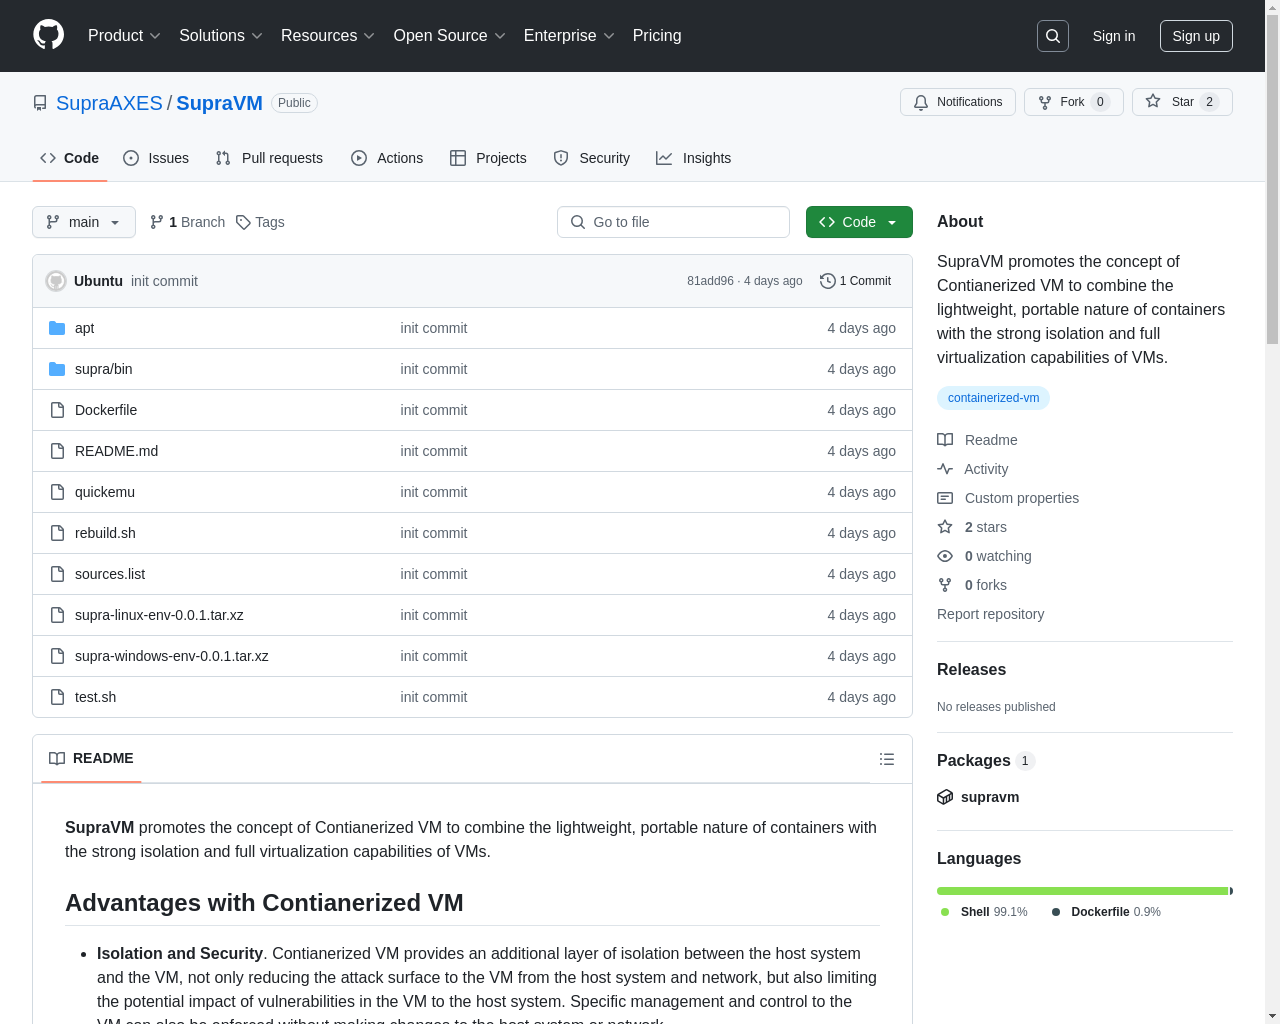The image size is (1280, 1024).
Task: Open the Insights tab
Action: [x=694, y=158]
